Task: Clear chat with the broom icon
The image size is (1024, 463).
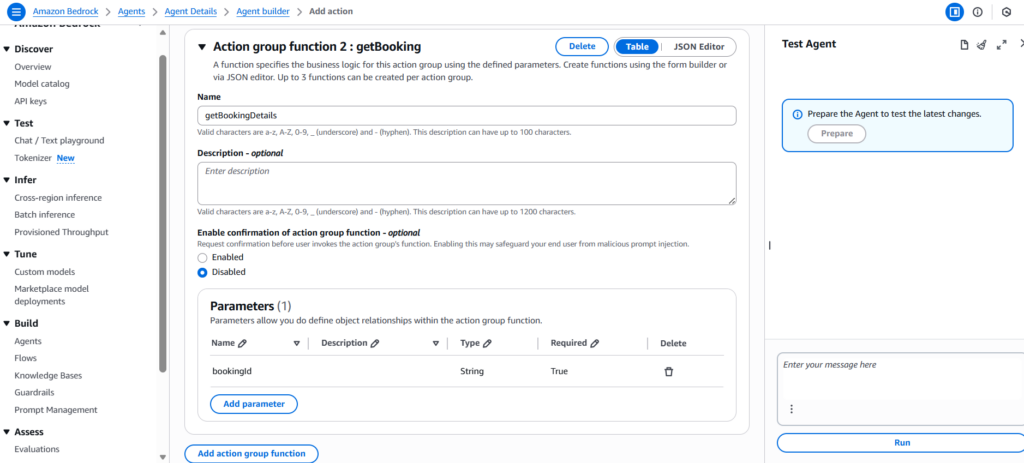Action: pyautogui.click(x=982, y=45)
